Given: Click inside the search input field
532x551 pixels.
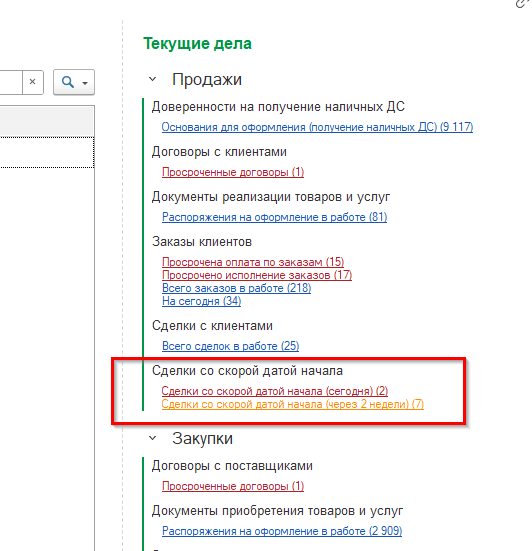Looking at the screenshot, I should click(11, 82).
